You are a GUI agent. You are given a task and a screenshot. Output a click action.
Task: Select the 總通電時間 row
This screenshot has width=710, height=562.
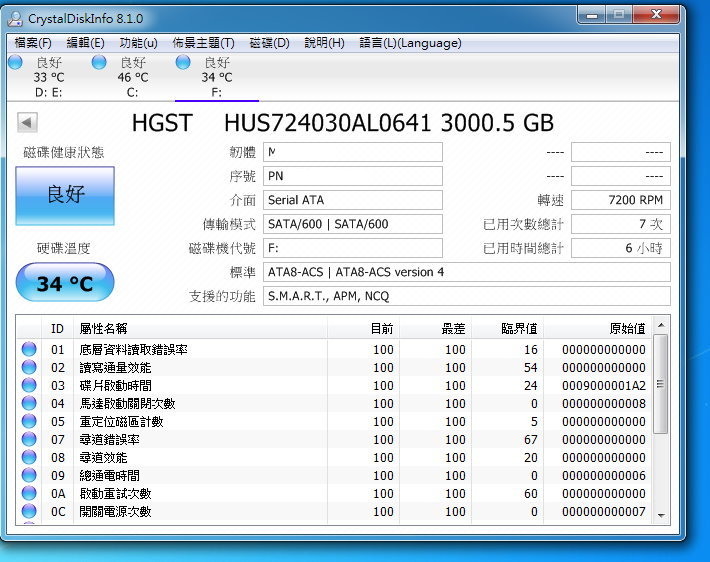pos(334,475)
